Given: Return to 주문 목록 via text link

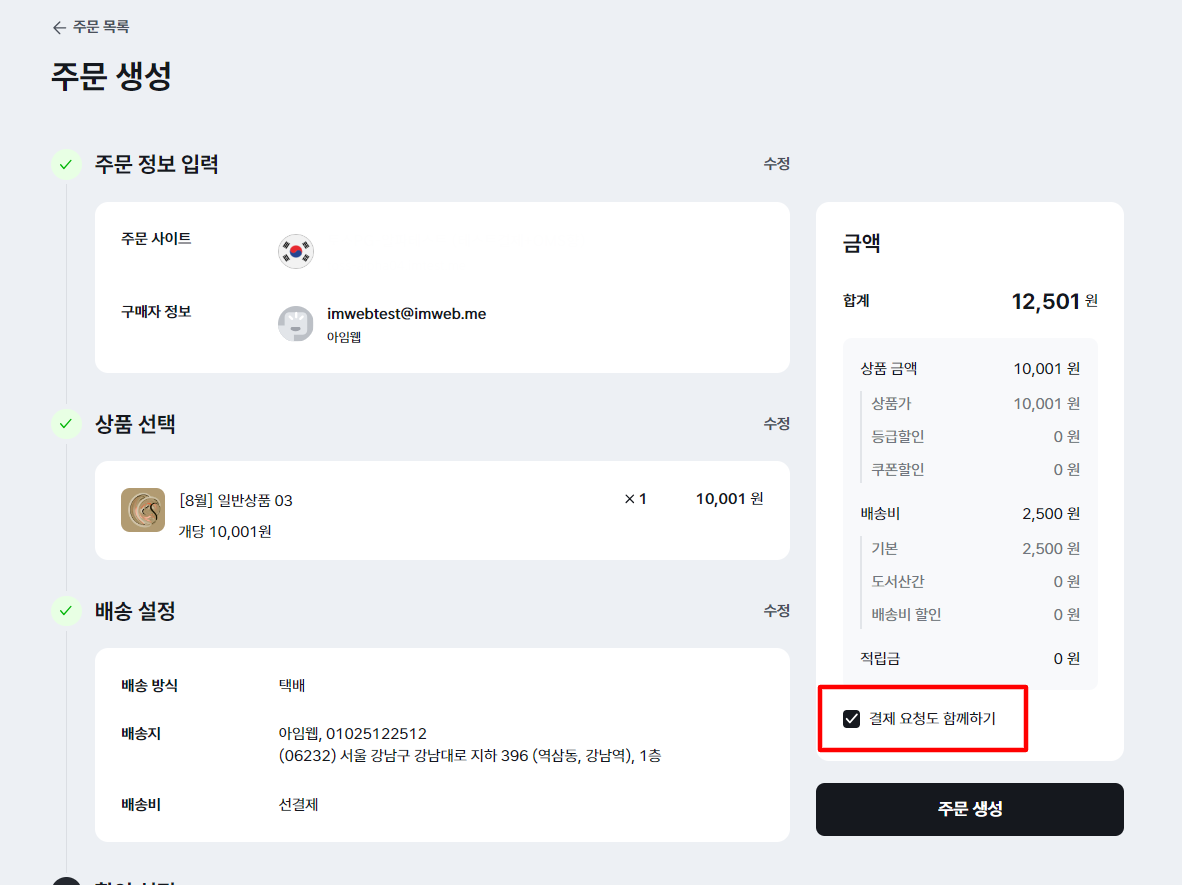Looking at the screenshot, I should point(101,27).
